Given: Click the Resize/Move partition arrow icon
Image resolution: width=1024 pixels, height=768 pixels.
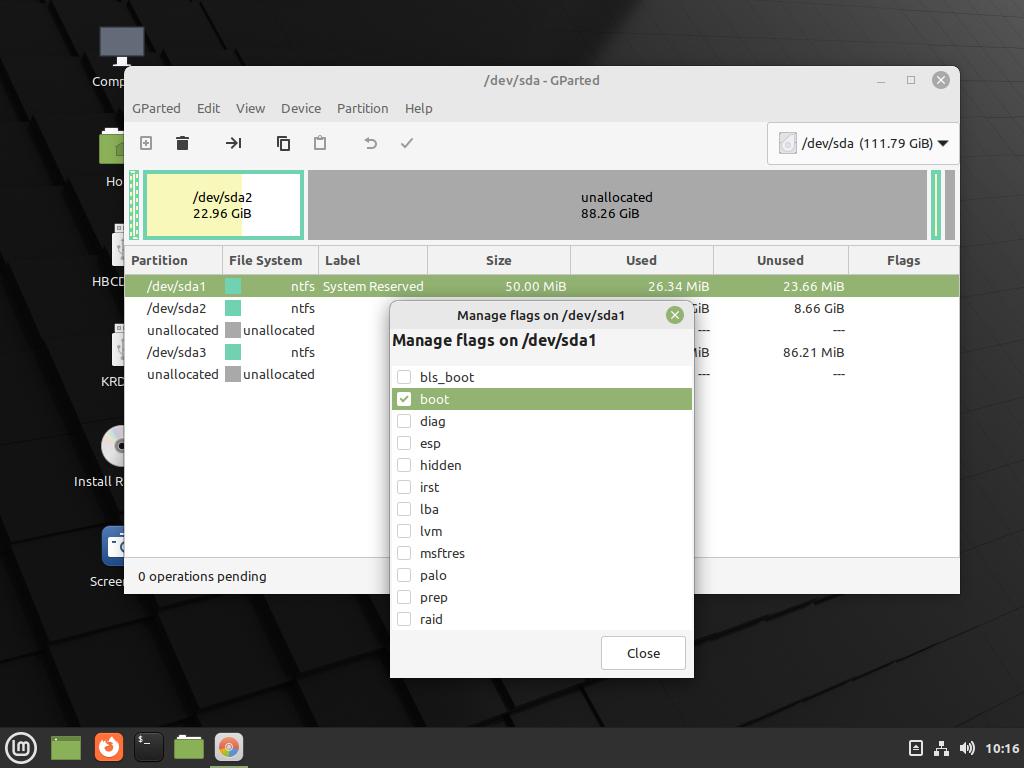Looking at the screenshot, I should (x=233, y=143).
